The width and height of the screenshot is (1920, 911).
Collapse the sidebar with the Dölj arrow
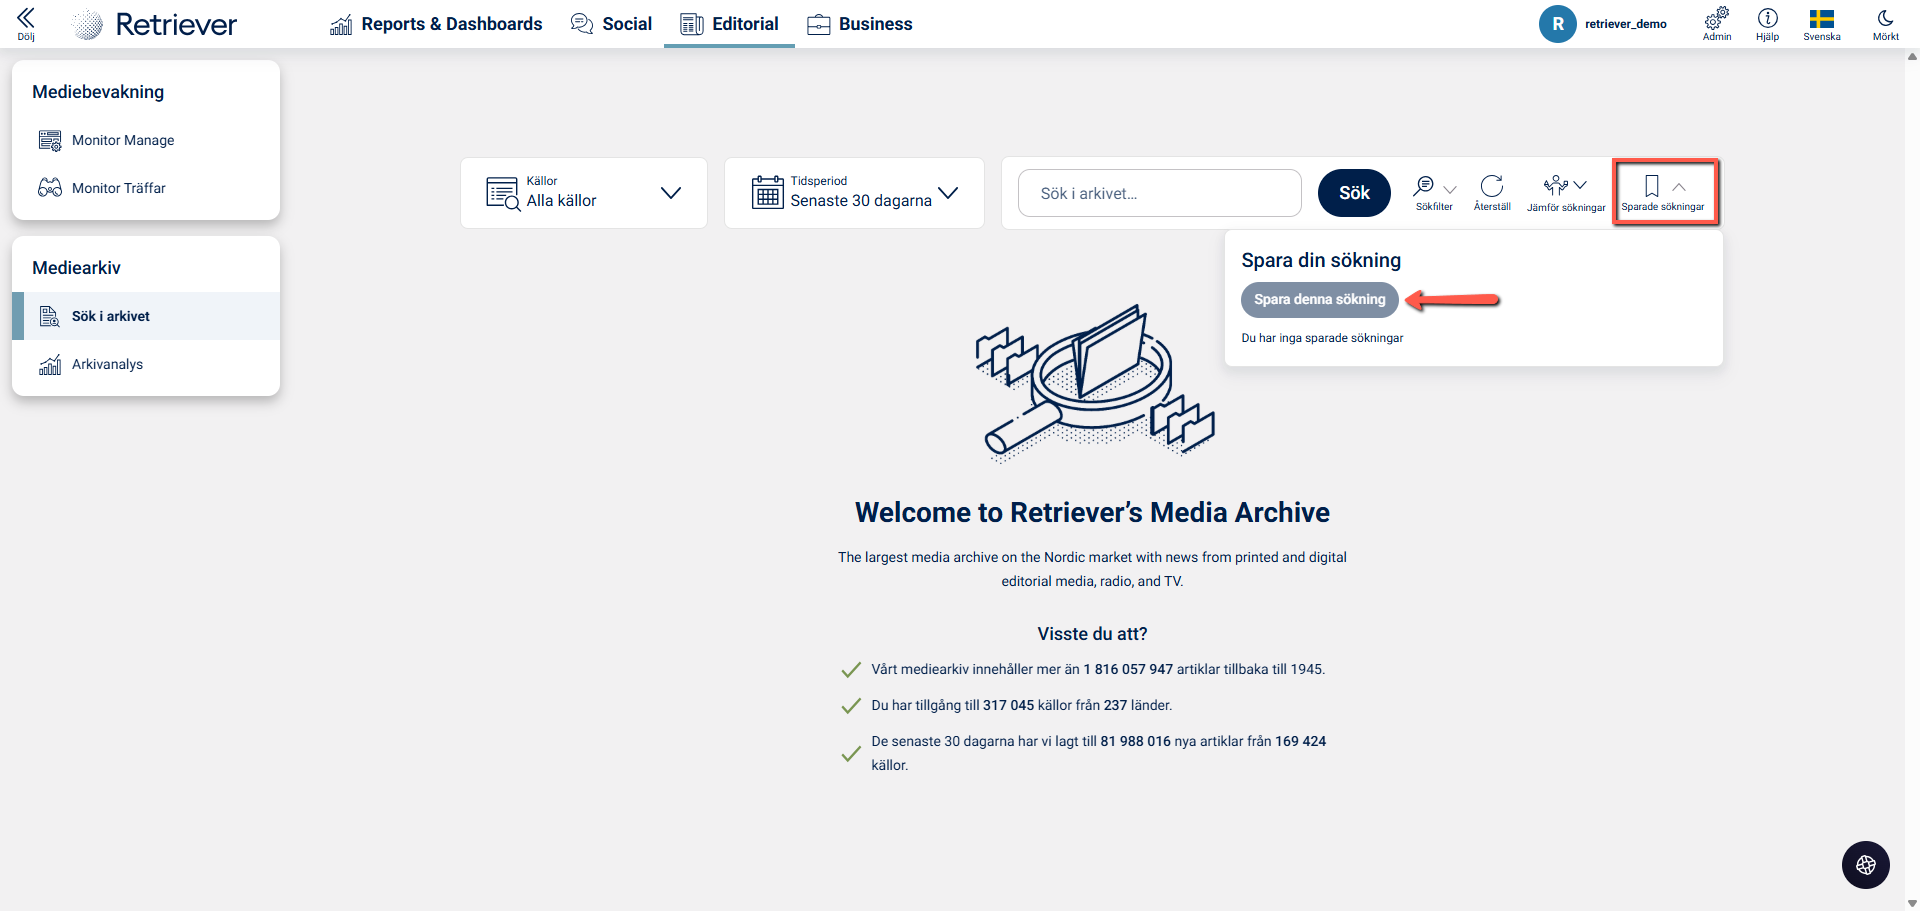pos(26,24)
